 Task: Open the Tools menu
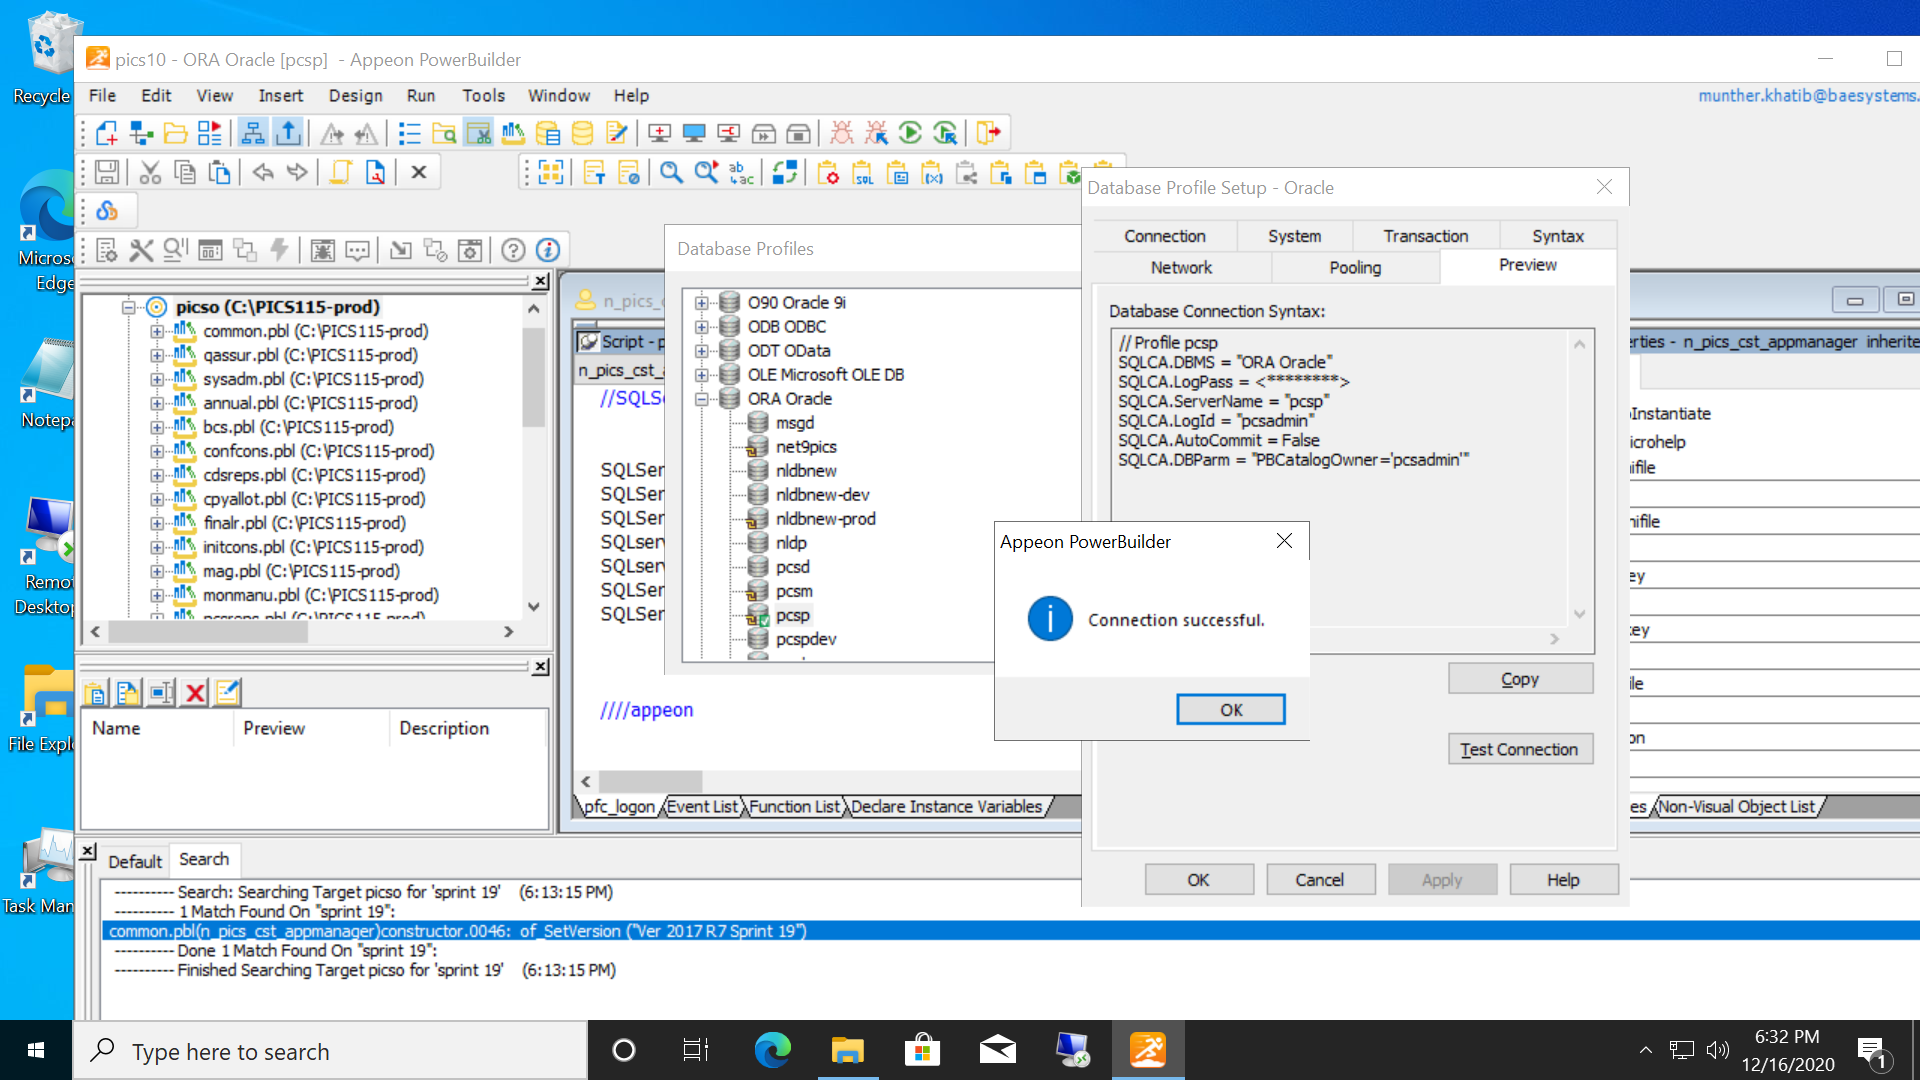click(483, 95)
